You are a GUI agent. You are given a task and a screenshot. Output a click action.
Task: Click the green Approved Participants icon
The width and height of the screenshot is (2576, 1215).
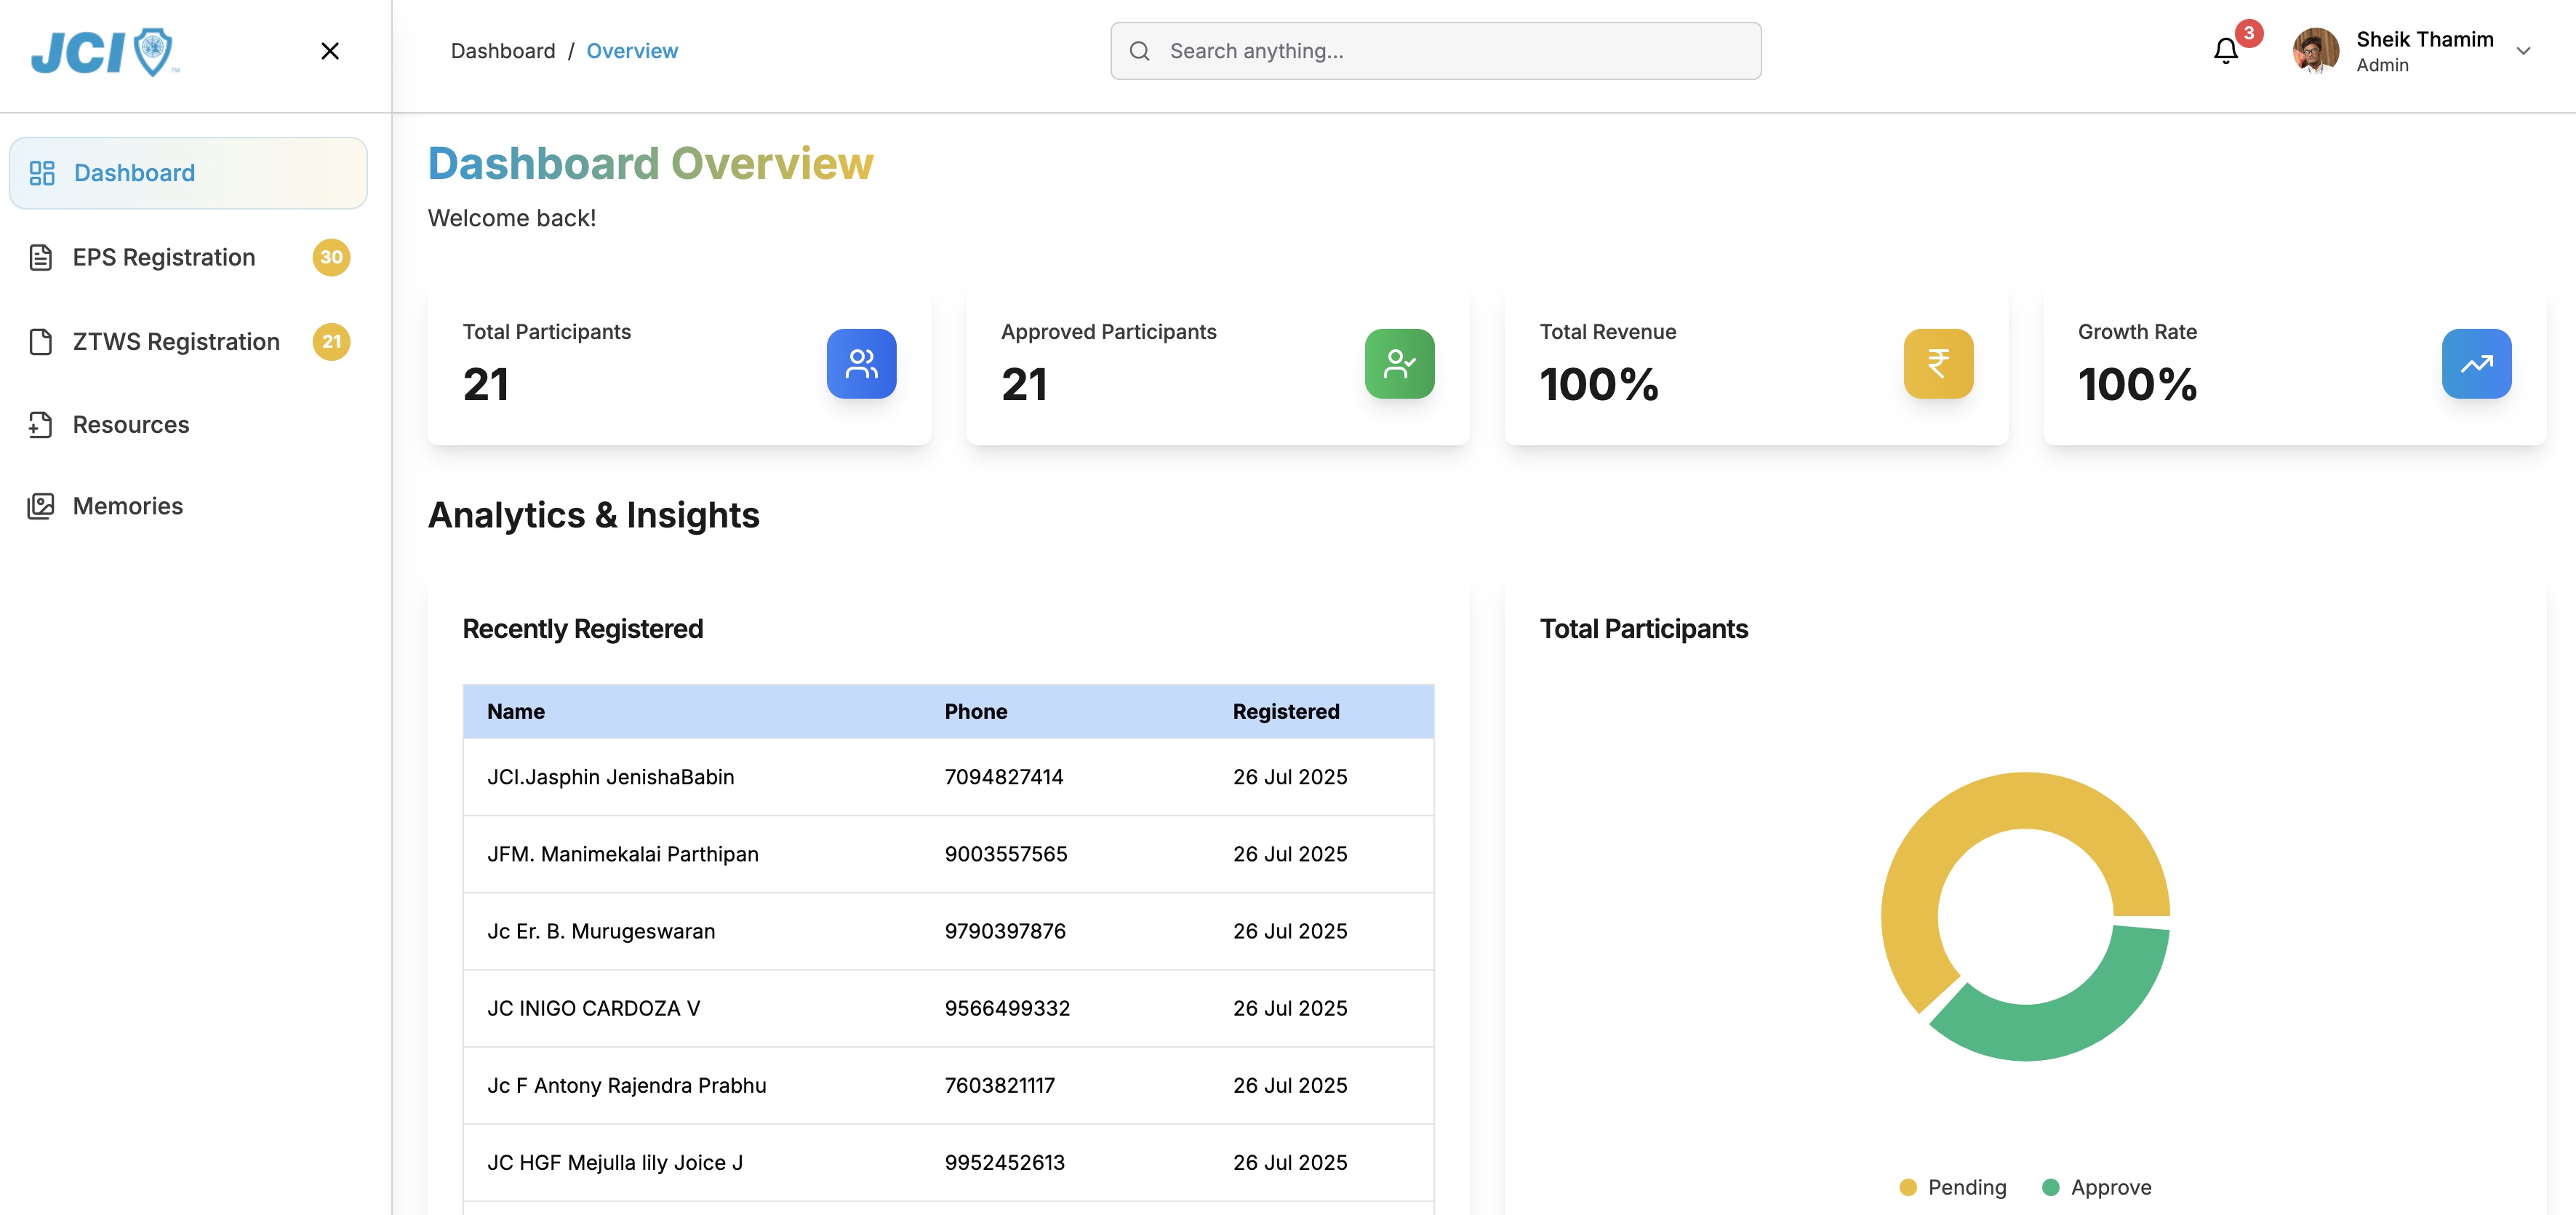(1399, 364)
